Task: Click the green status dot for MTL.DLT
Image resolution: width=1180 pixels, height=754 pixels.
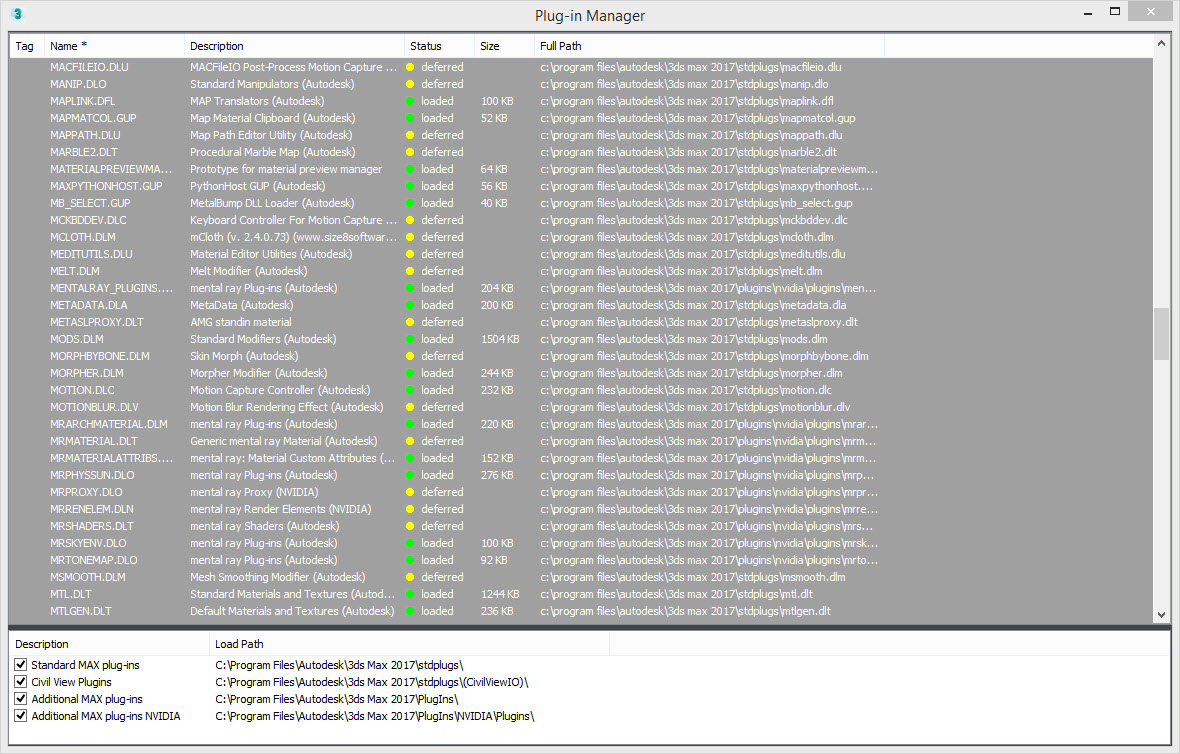Action: [410, 594]
